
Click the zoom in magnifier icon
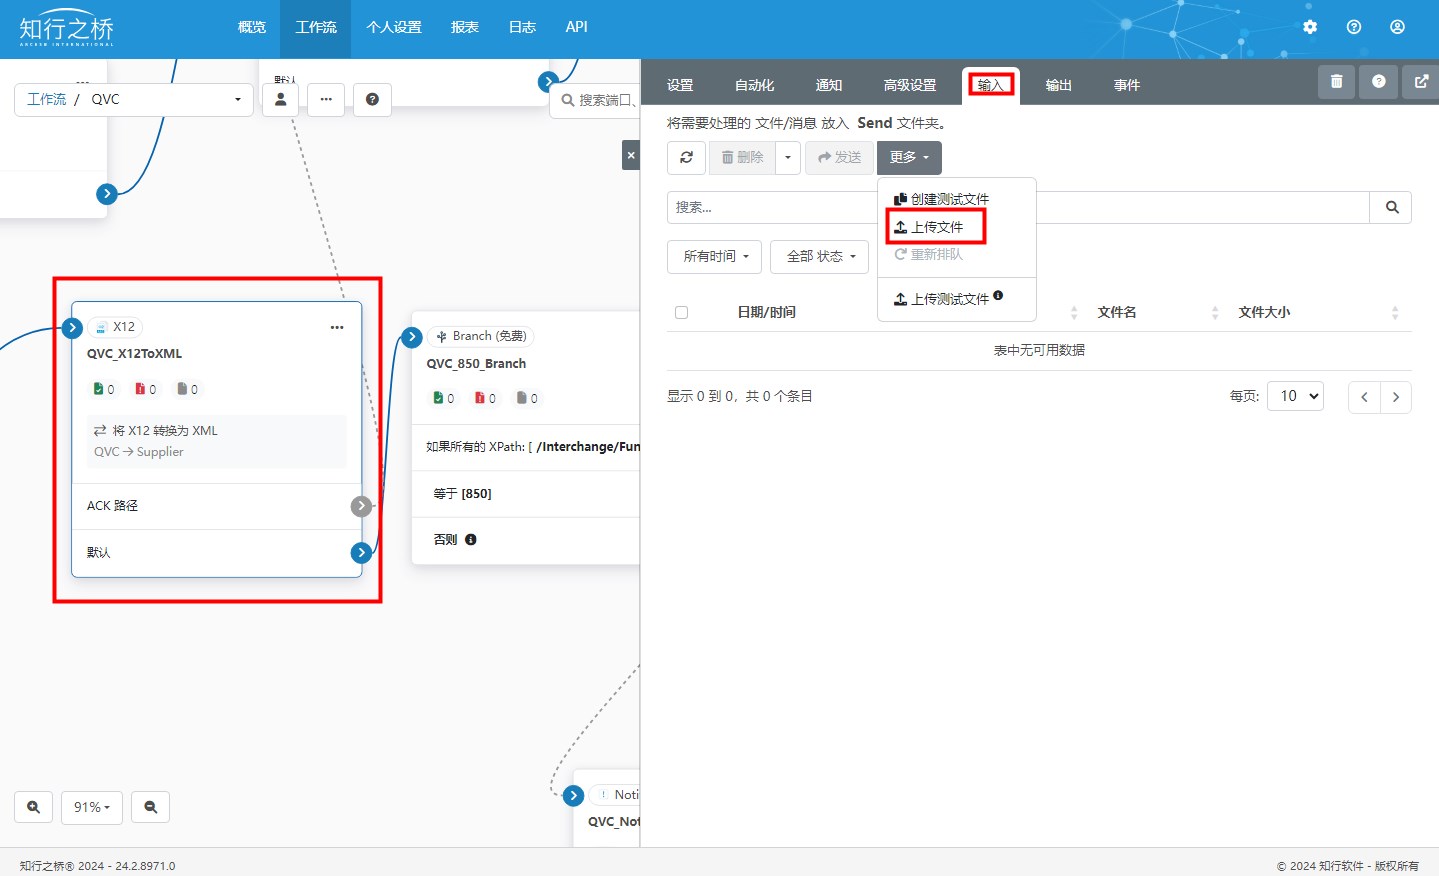tap(34, 807)
